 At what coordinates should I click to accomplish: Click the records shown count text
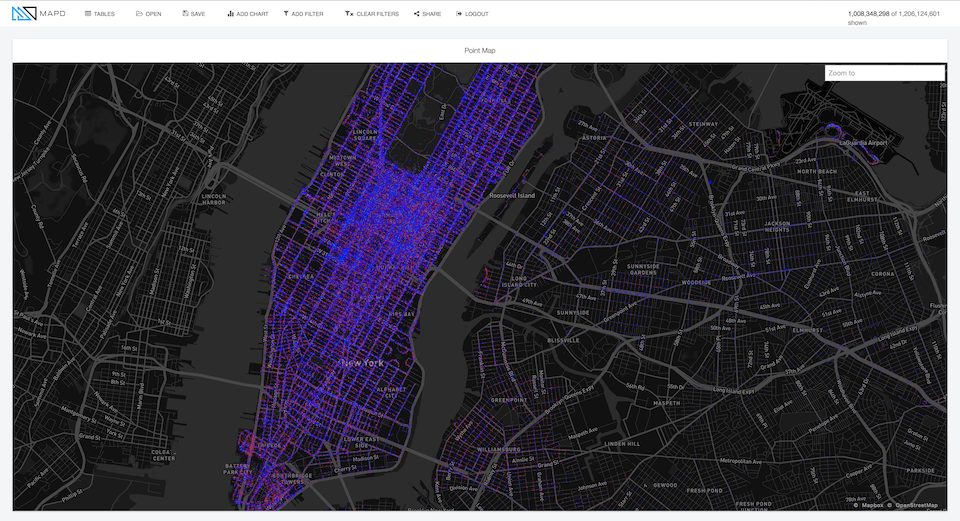(x=893, y=18)
